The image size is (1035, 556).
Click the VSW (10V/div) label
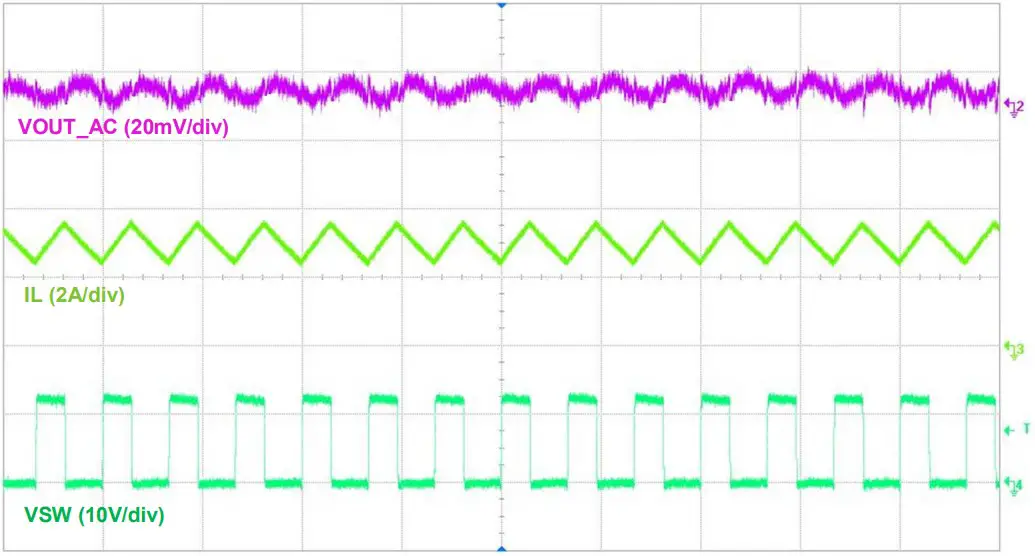coord(94,514)
